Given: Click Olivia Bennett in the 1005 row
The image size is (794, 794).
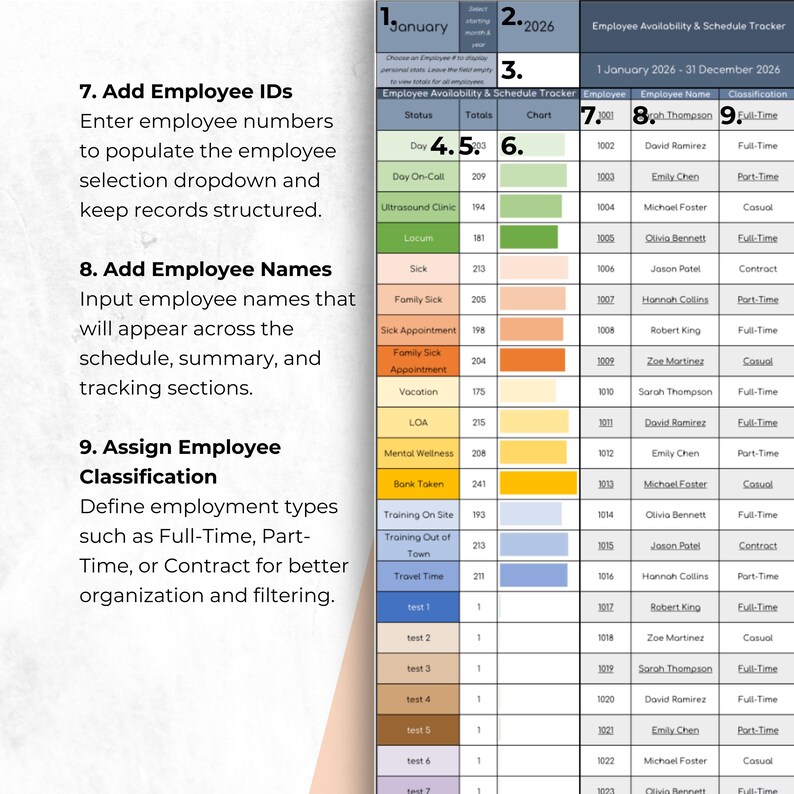Looking at the screenshot, I should (x=675, y=238).
